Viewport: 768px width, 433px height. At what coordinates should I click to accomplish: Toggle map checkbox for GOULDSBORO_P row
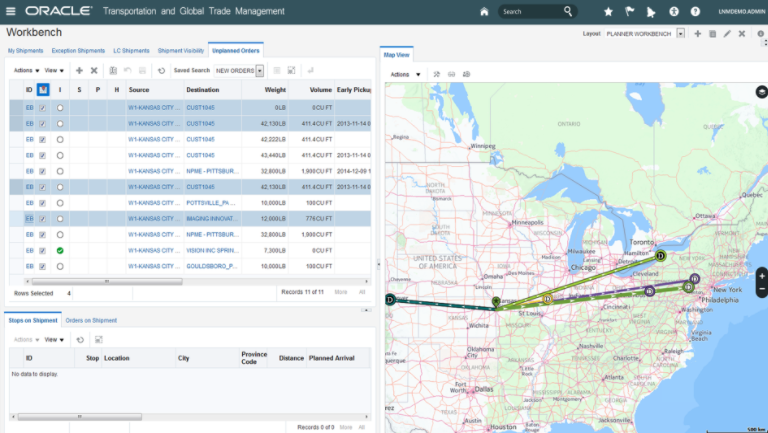click(x=43, y=266)
